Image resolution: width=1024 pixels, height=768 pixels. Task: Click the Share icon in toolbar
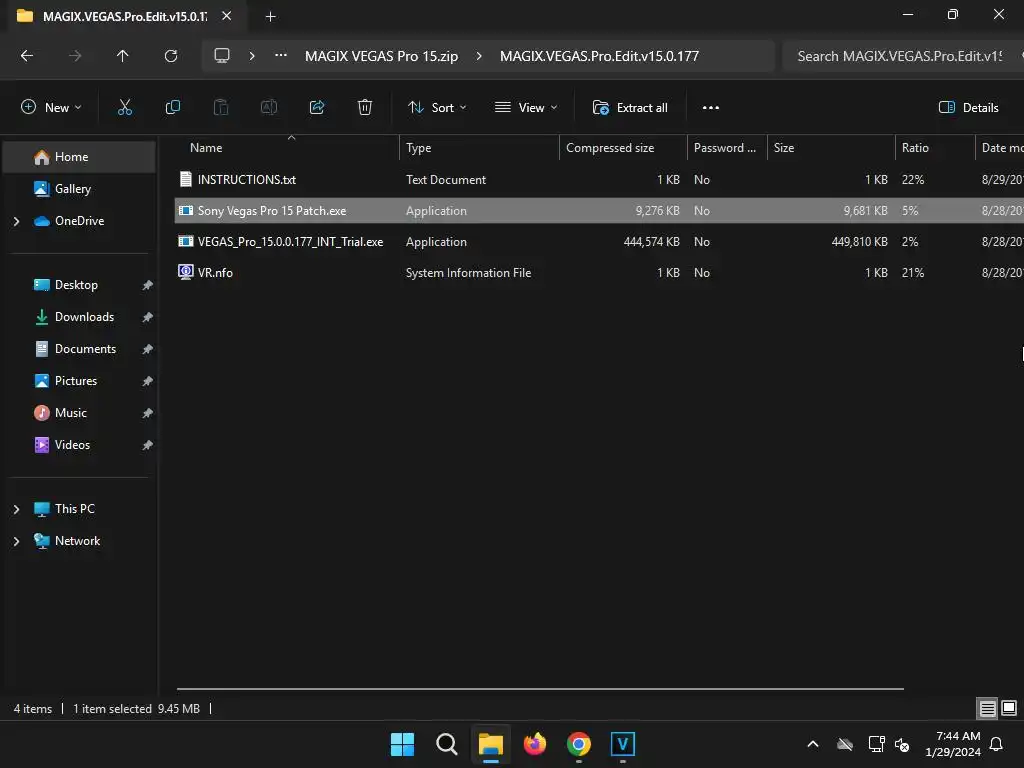tap(317, 108)
